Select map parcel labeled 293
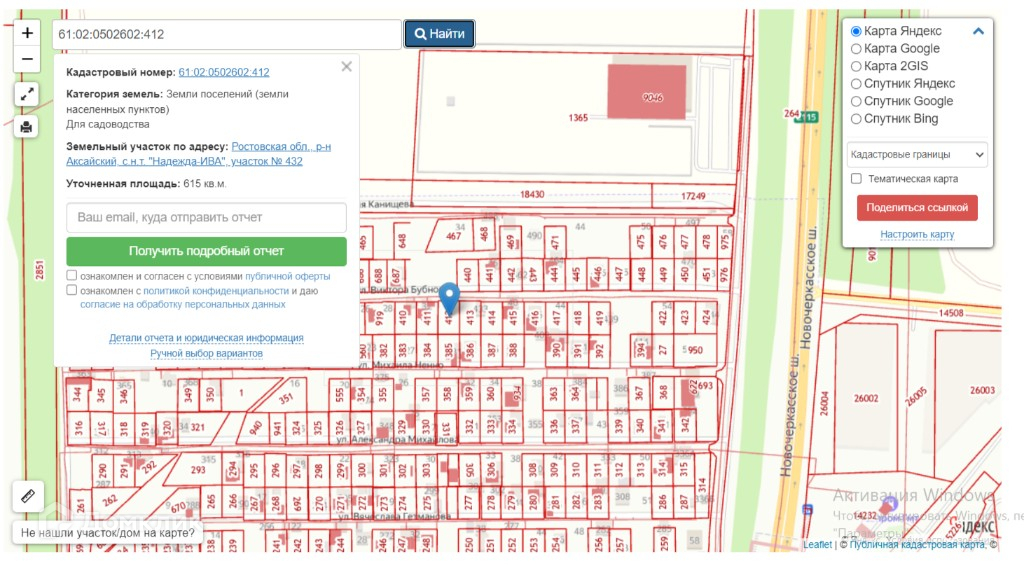The height and width of the screenshot is (565, 1024). (198, 470)
